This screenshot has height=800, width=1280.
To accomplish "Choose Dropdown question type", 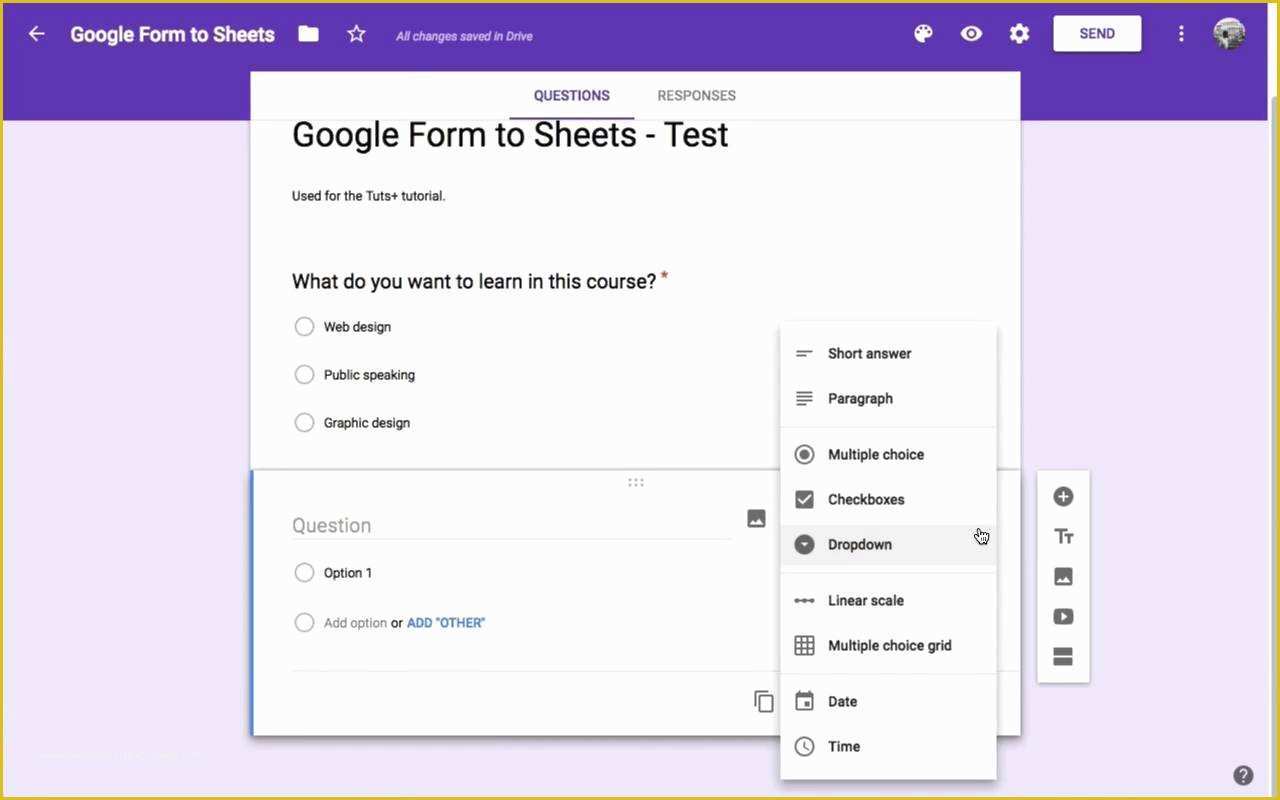I will 888,544.
